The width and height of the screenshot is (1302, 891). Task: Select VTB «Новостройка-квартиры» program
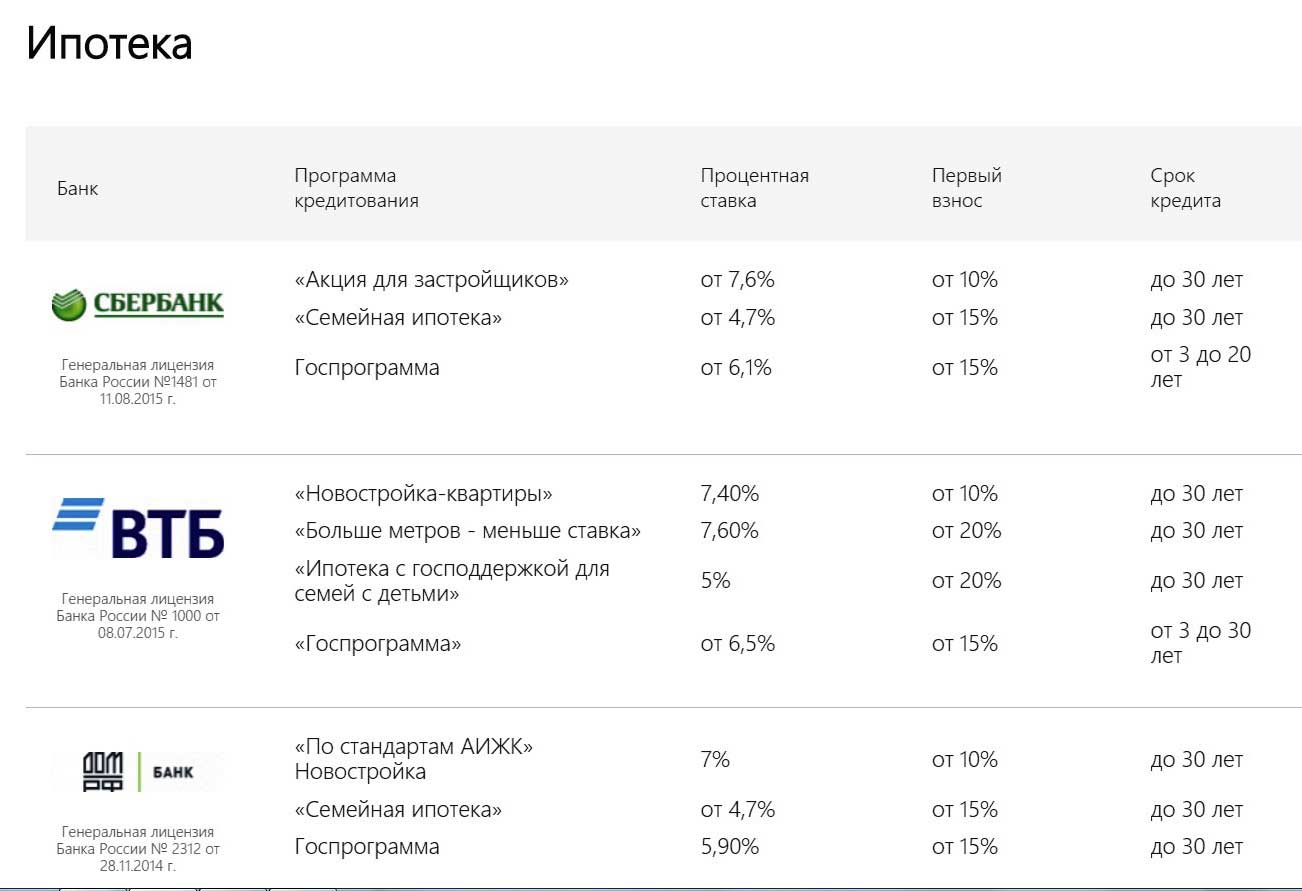click(x=423, y=494)
